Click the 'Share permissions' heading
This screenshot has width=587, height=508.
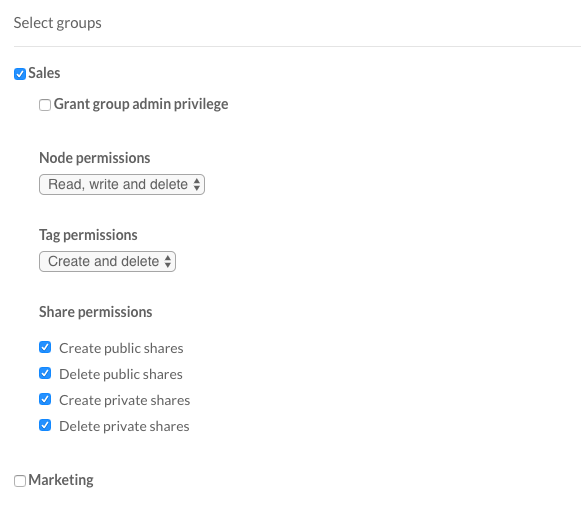(96, 312)
